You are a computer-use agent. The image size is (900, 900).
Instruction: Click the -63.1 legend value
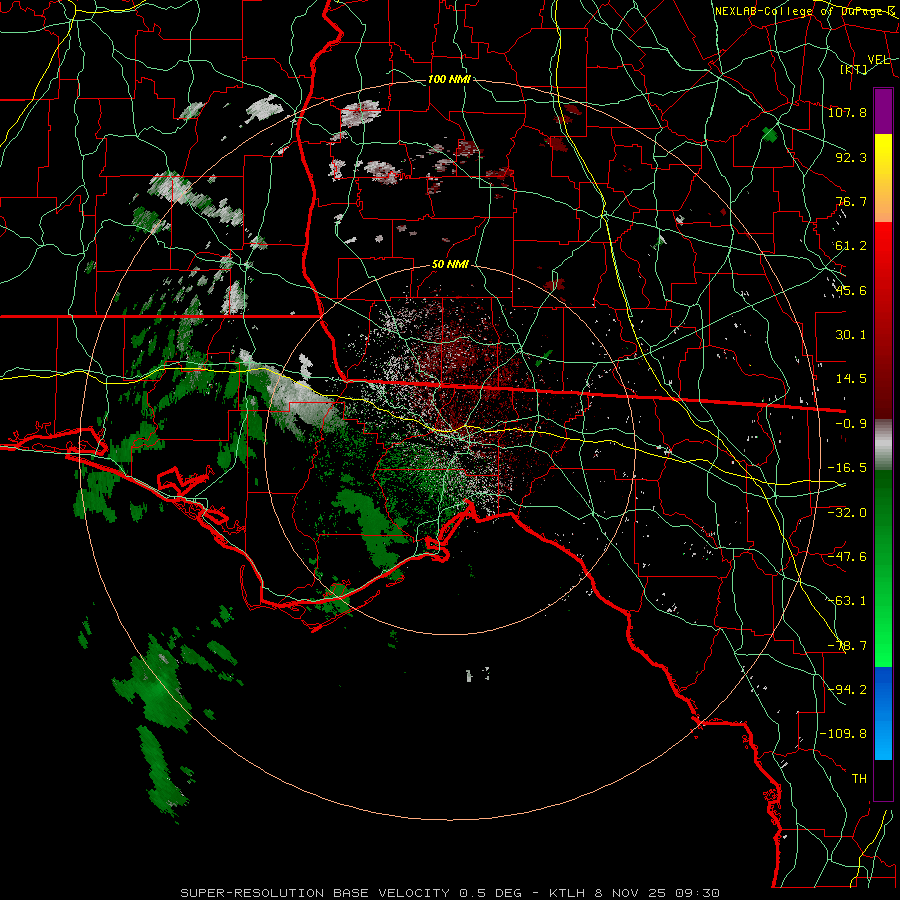click(x=847, y=601)
